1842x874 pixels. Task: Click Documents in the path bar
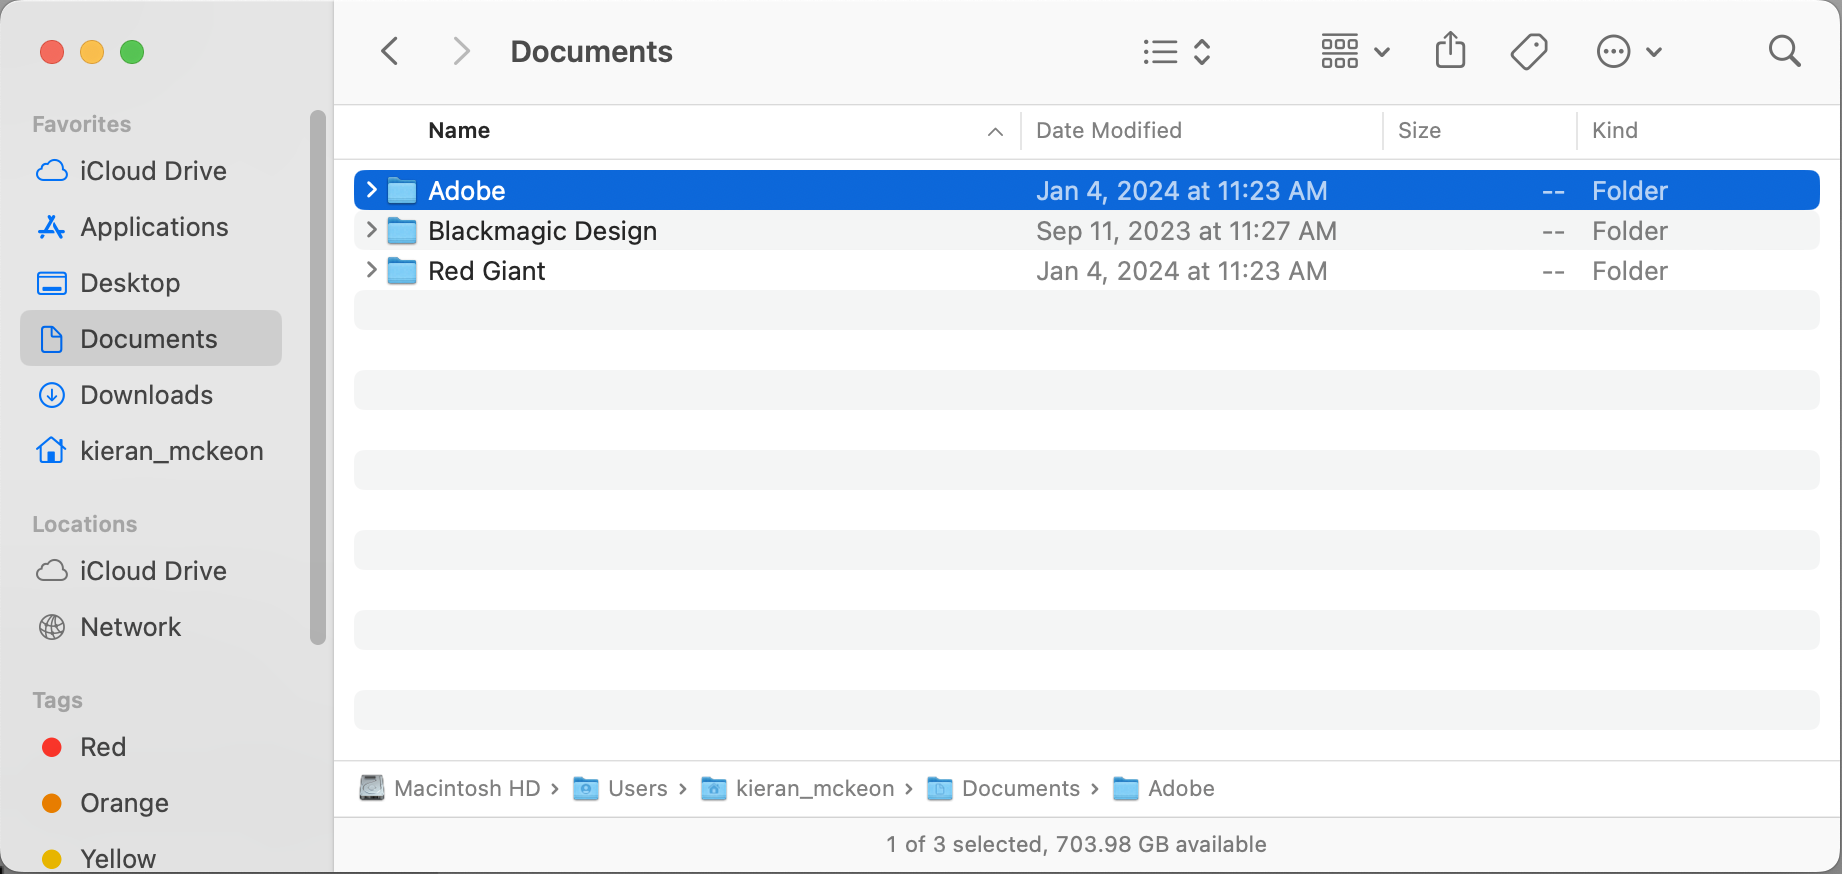[x=1004, y=789]
